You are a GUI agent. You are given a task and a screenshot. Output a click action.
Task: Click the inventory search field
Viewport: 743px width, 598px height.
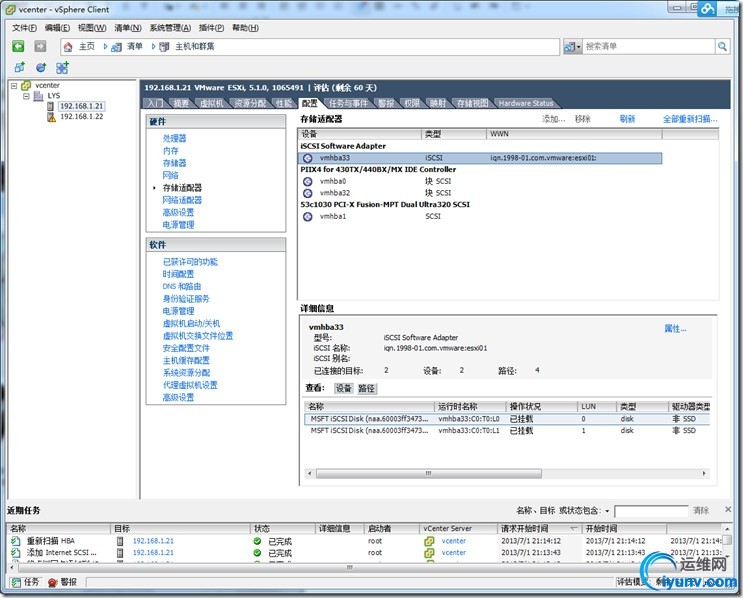(x=648, y=46)
